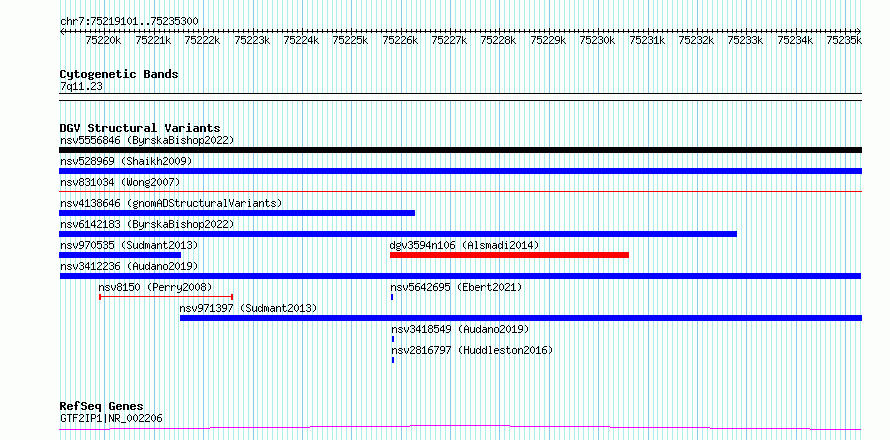890x440 pixels.
Task: Open nsv831034 (Wong2007) variant label
Action: (x=120, y=182)
